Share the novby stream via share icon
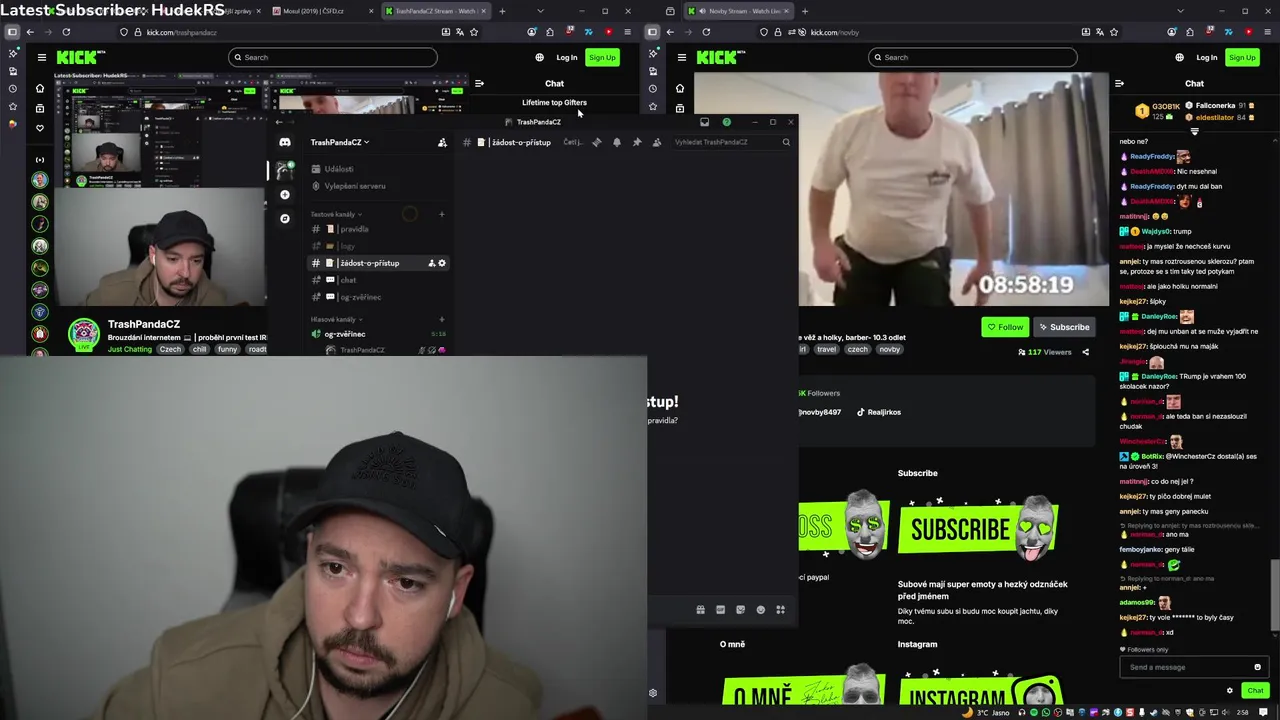1280x720 pixels. tap(1085, 352)
